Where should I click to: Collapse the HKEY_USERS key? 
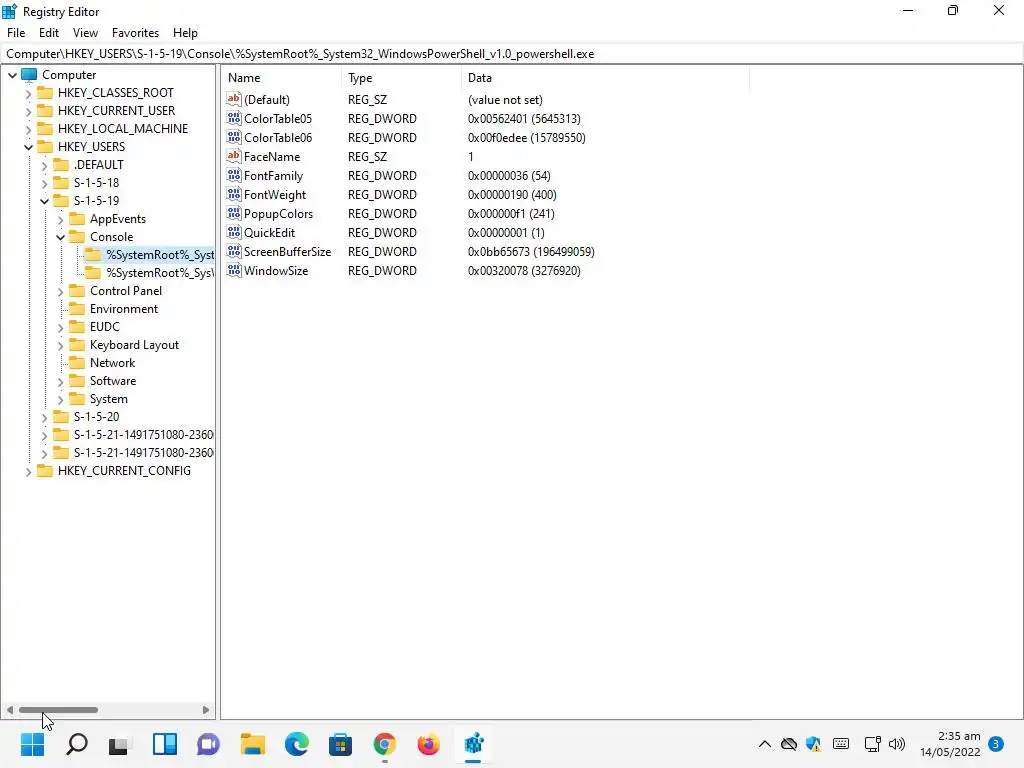tap(28, 147)
